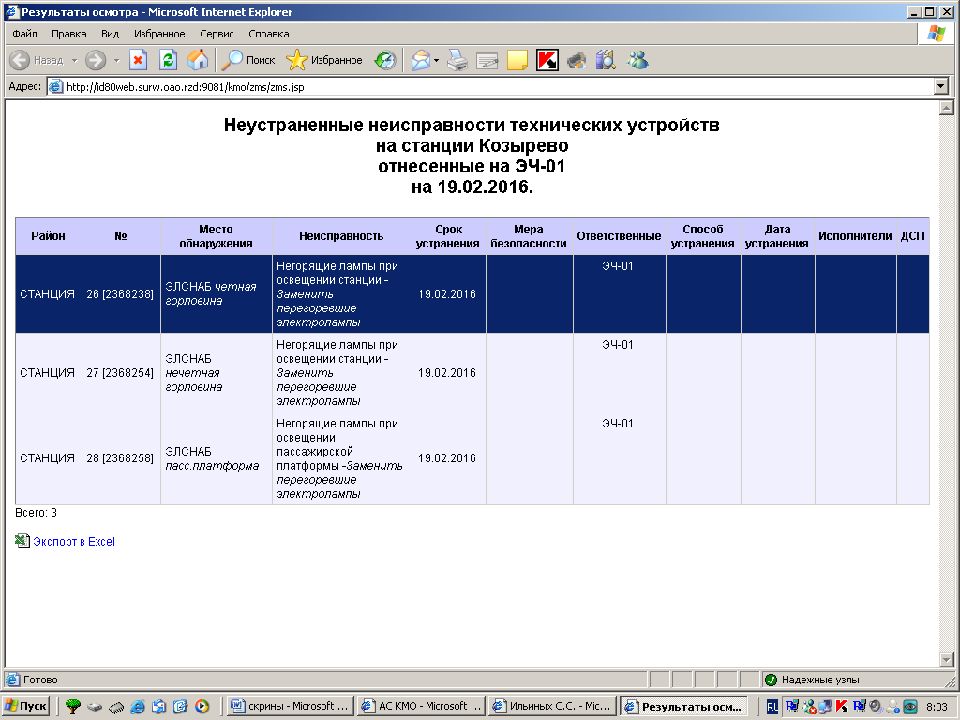Click the gray device icon next to Kaspersky
The image size is (960, 720).
coord(576,60)
